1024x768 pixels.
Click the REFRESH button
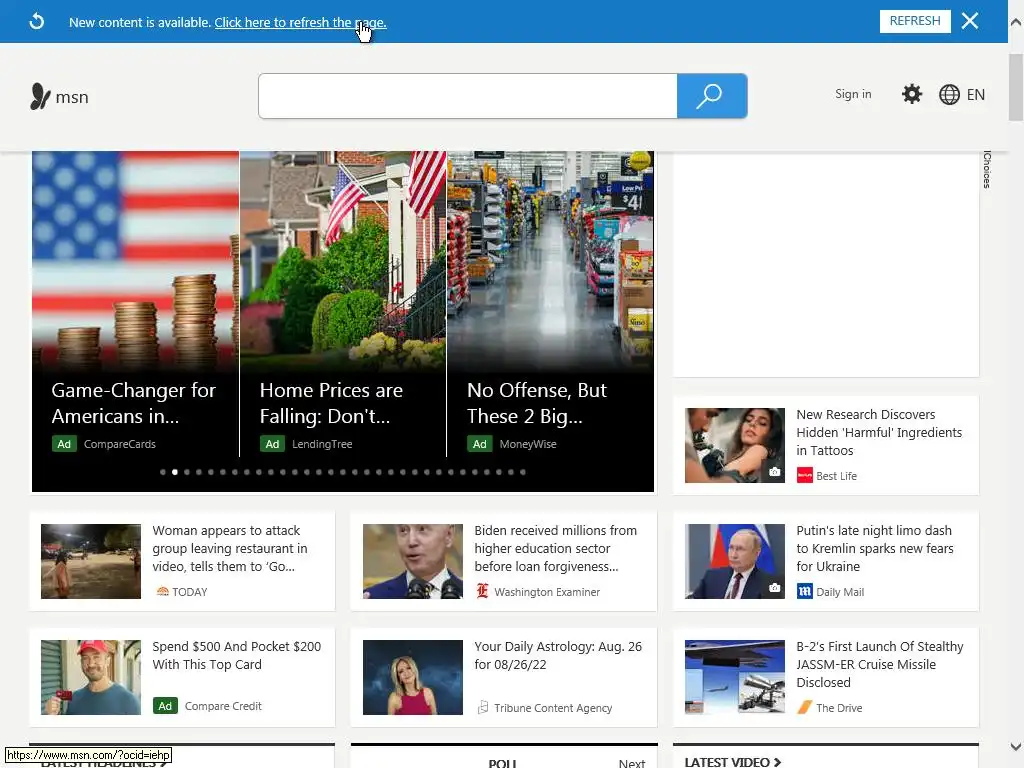pyautogui.click(x=915, y=21)
